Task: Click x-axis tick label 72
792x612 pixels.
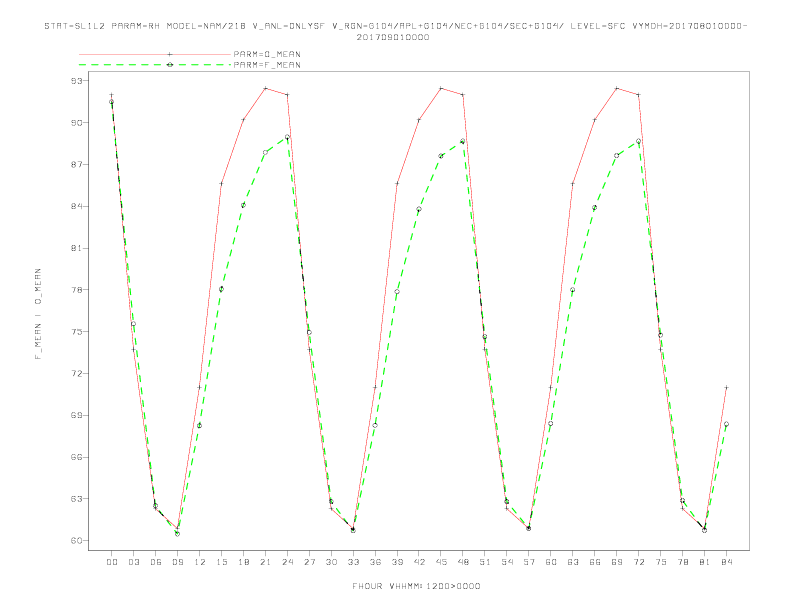Action: point(638,562)
